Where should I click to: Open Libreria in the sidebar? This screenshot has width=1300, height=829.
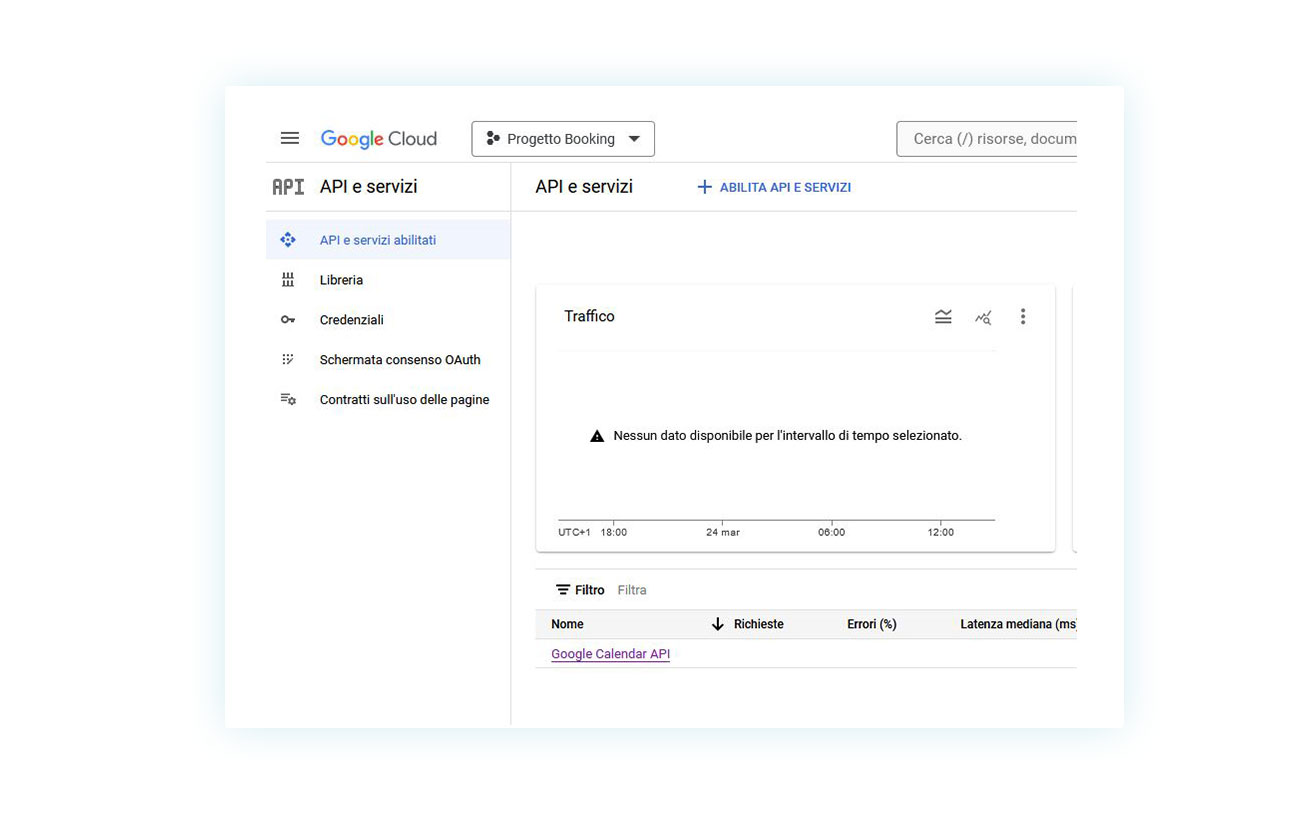[388, 280]
